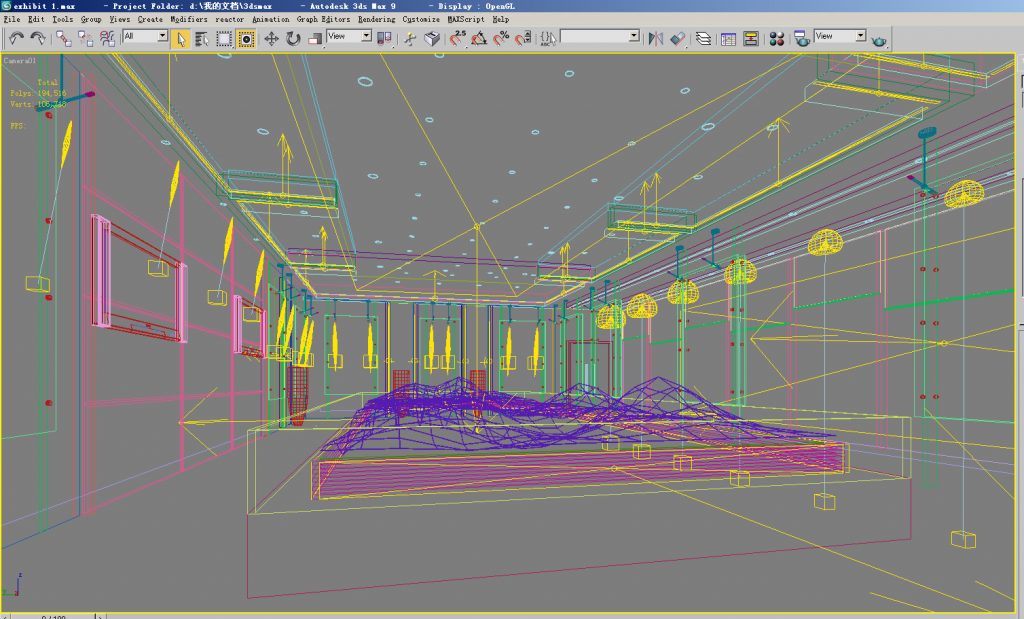Activate the Select Object arrow tool
1024x619 pixels.
tap(180, 38)
